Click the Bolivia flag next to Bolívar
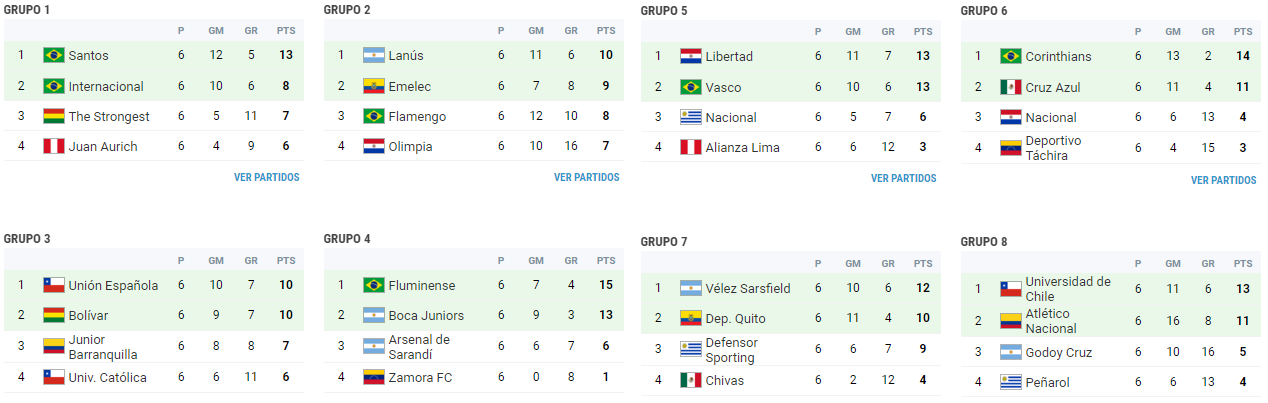The image size is (1268, 403). 53,315
